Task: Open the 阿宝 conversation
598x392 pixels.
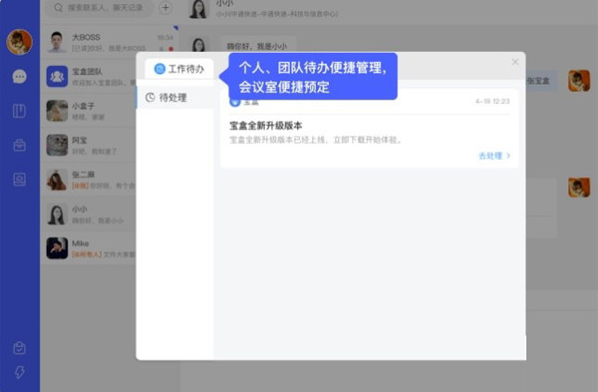Action: 88,145
